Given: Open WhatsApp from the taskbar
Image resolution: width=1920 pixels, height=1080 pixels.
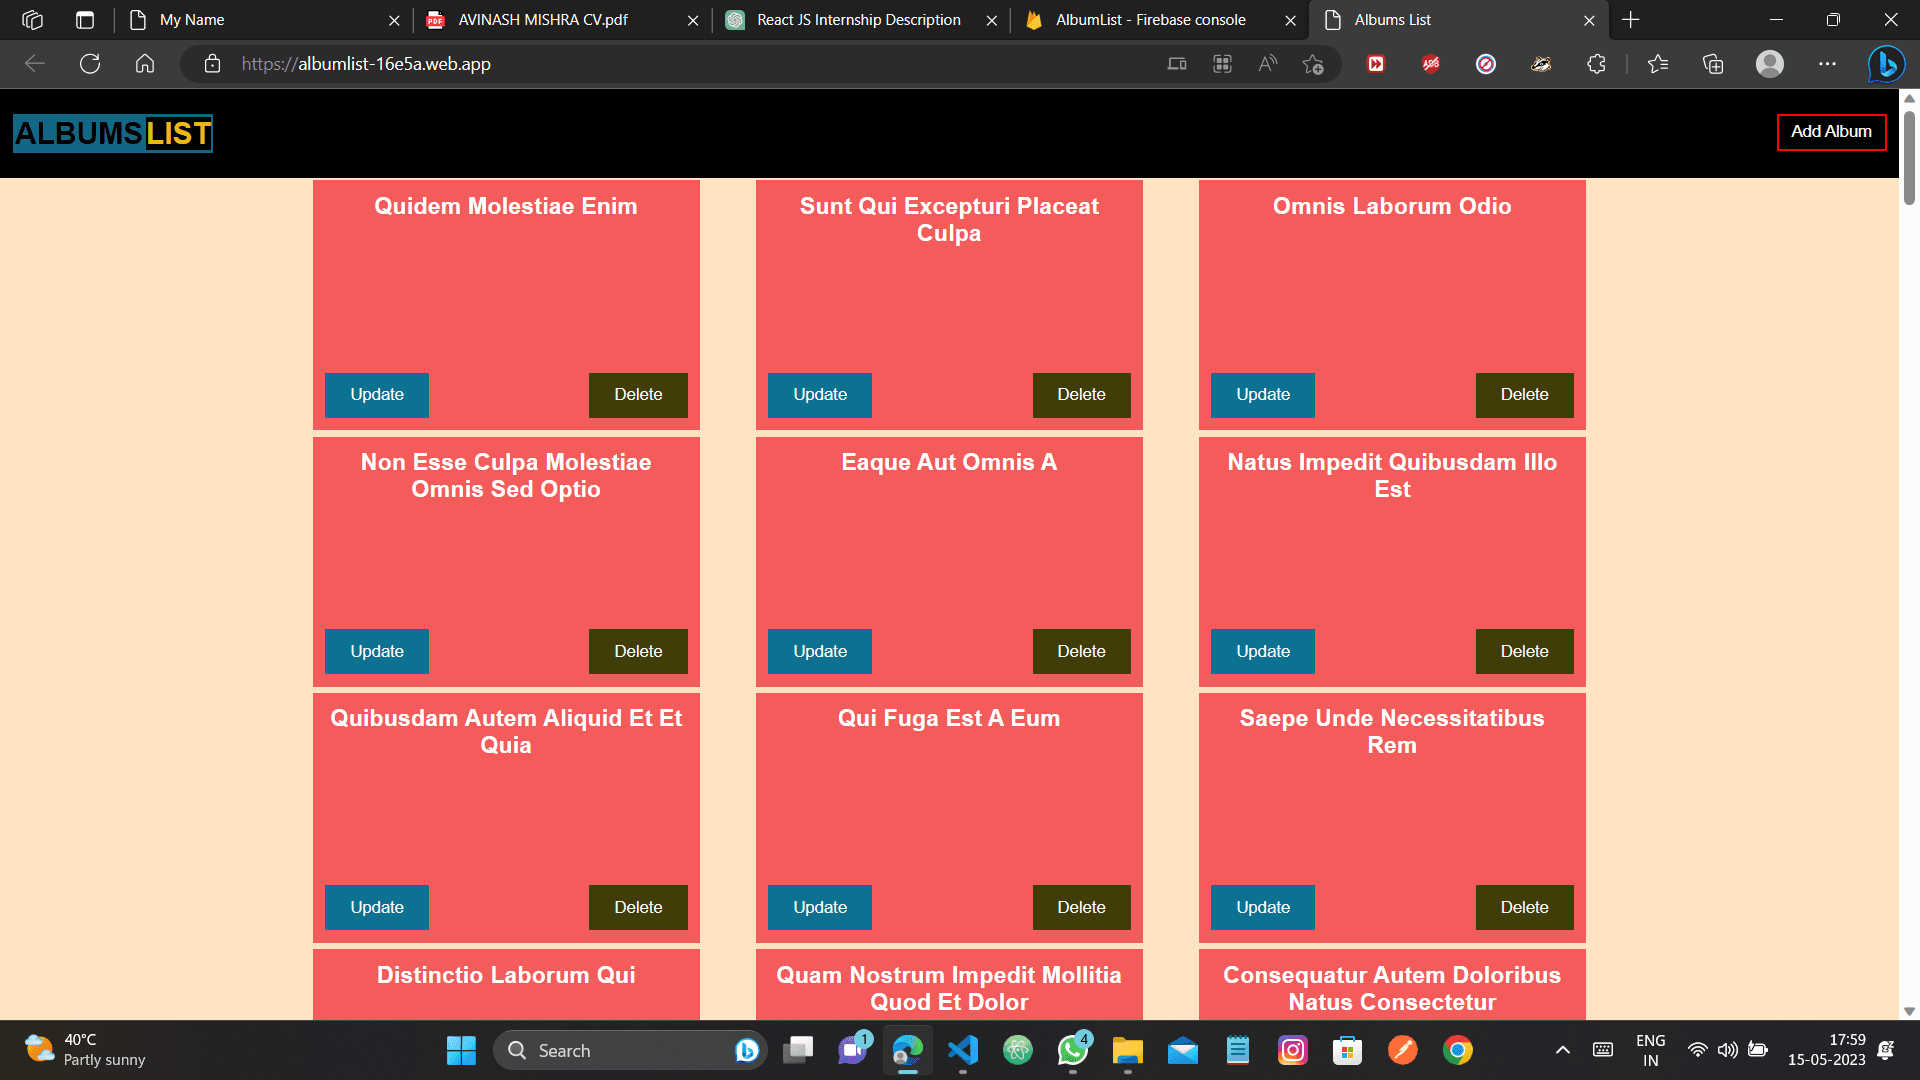Looking at the screenshot, I should (x=1072, y=1050).
